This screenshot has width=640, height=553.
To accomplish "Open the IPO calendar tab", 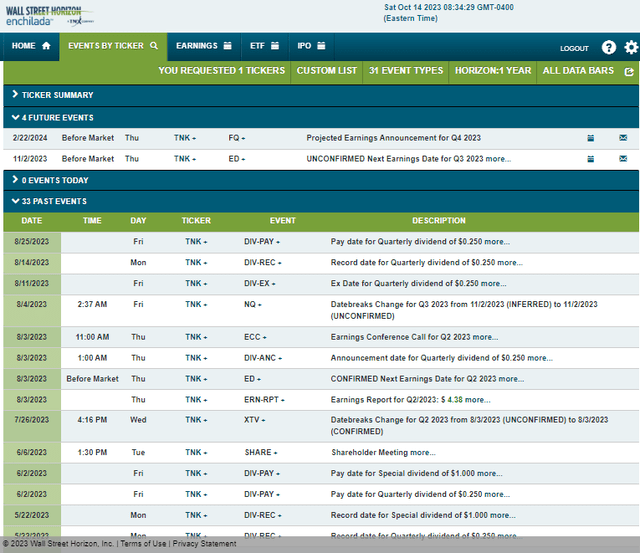I will [311, 46].
